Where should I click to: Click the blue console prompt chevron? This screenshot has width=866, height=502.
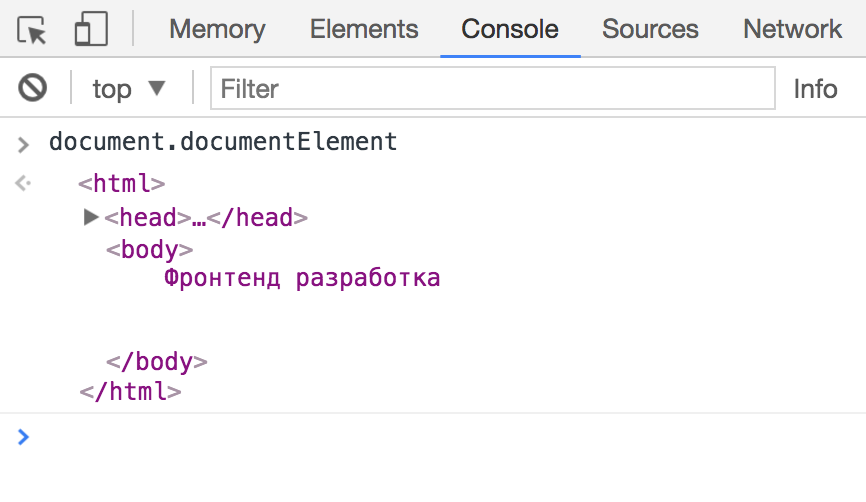pyautogui.click(x=24, y=436)
